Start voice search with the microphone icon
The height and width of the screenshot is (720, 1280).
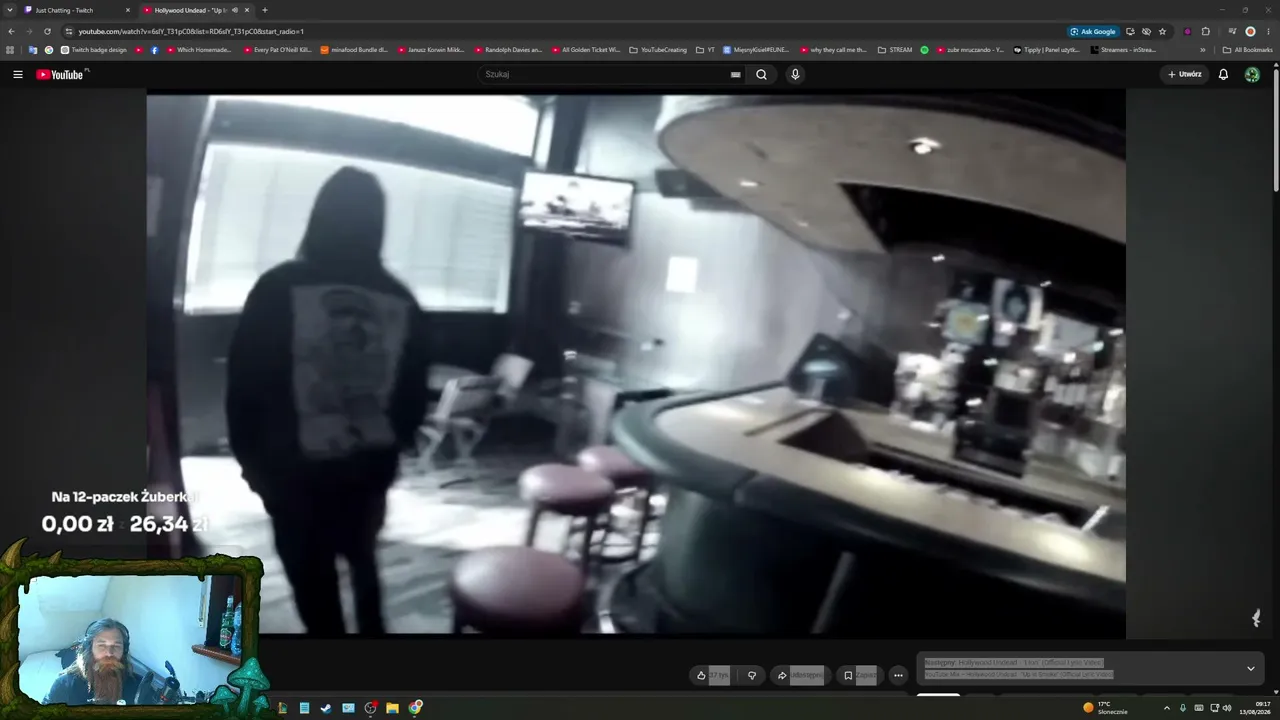(795, 74)
